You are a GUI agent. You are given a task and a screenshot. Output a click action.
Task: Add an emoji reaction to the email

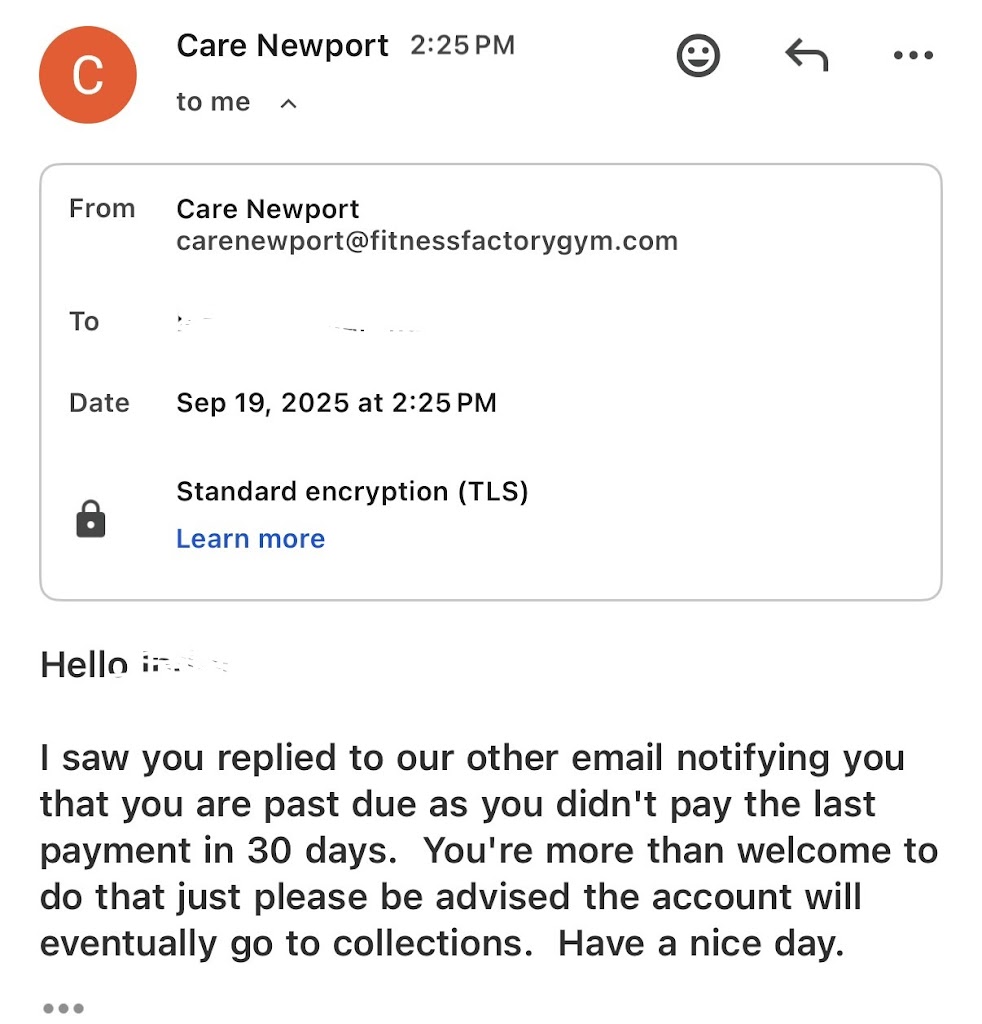(698, 55)
